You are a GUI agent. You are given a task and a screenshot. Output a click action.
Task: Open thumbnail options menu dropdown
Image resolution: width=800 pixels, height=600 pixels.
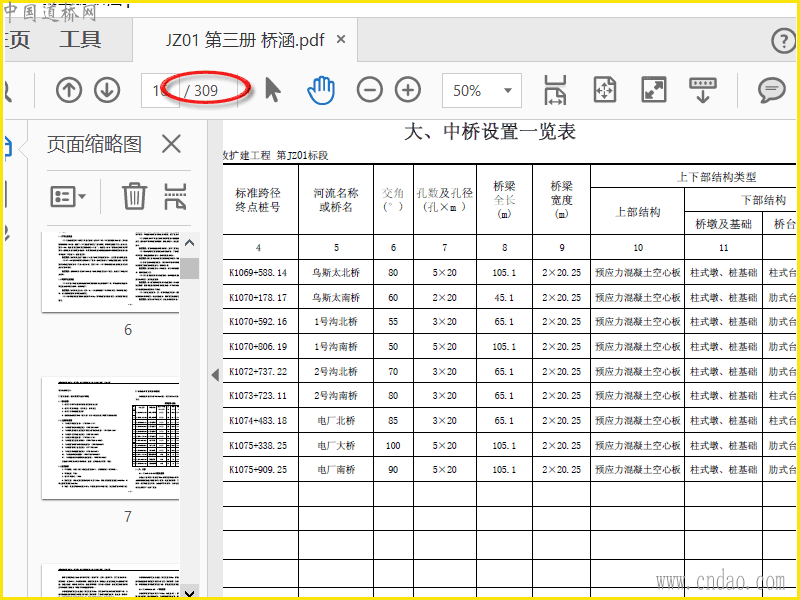click(68, 196)
